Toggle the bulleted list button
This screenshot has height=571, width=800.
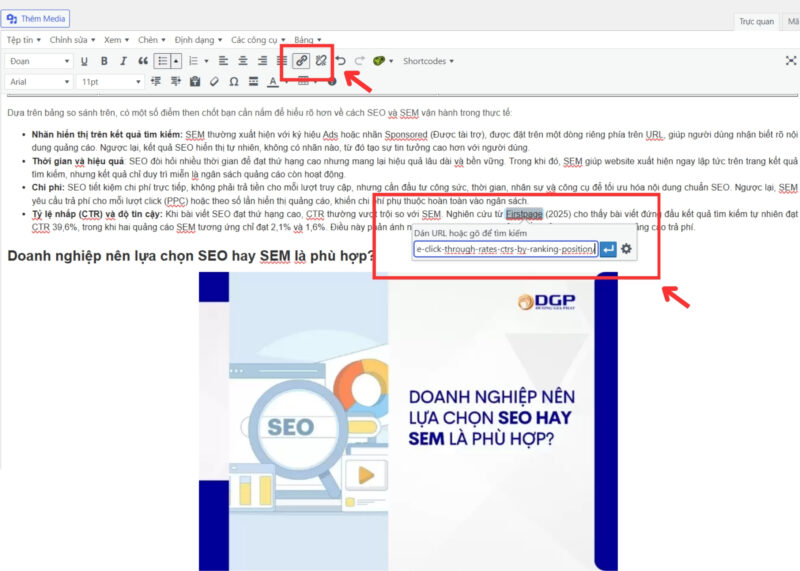click(x=162, y=61)
